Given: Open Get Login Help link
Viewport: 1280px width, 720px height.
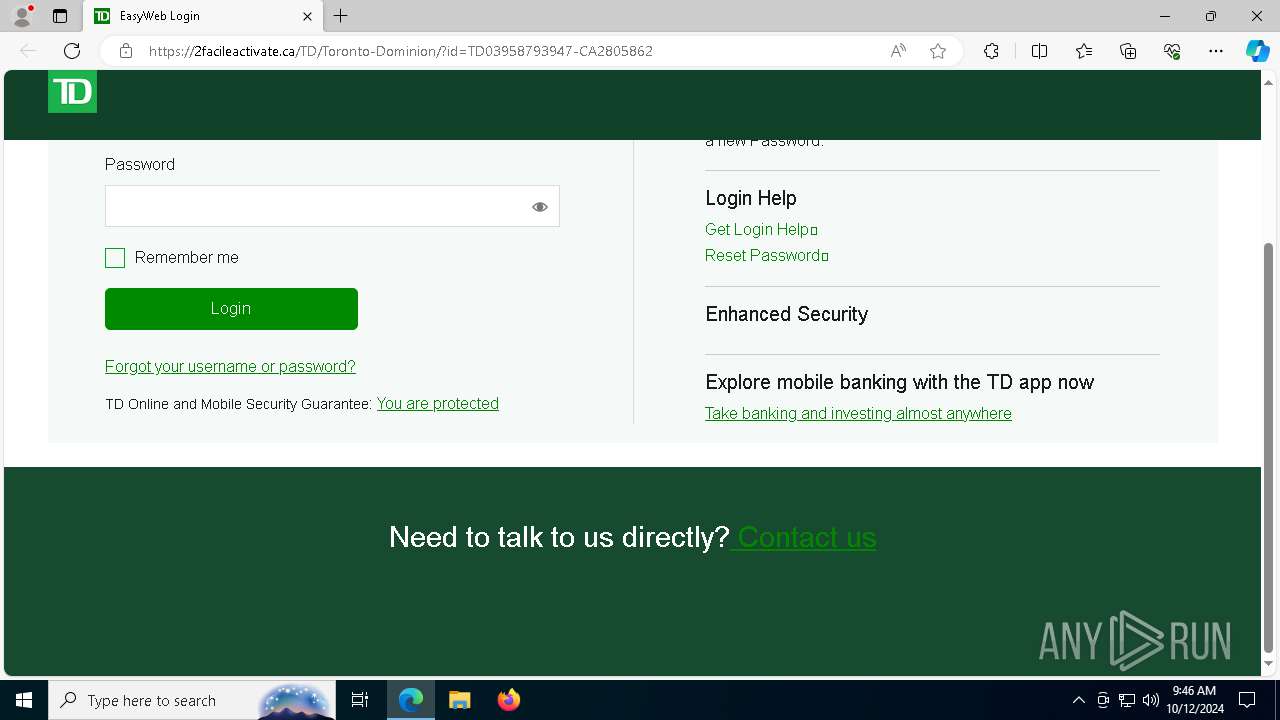Looking at the screenshot, I should pos(761,230).
